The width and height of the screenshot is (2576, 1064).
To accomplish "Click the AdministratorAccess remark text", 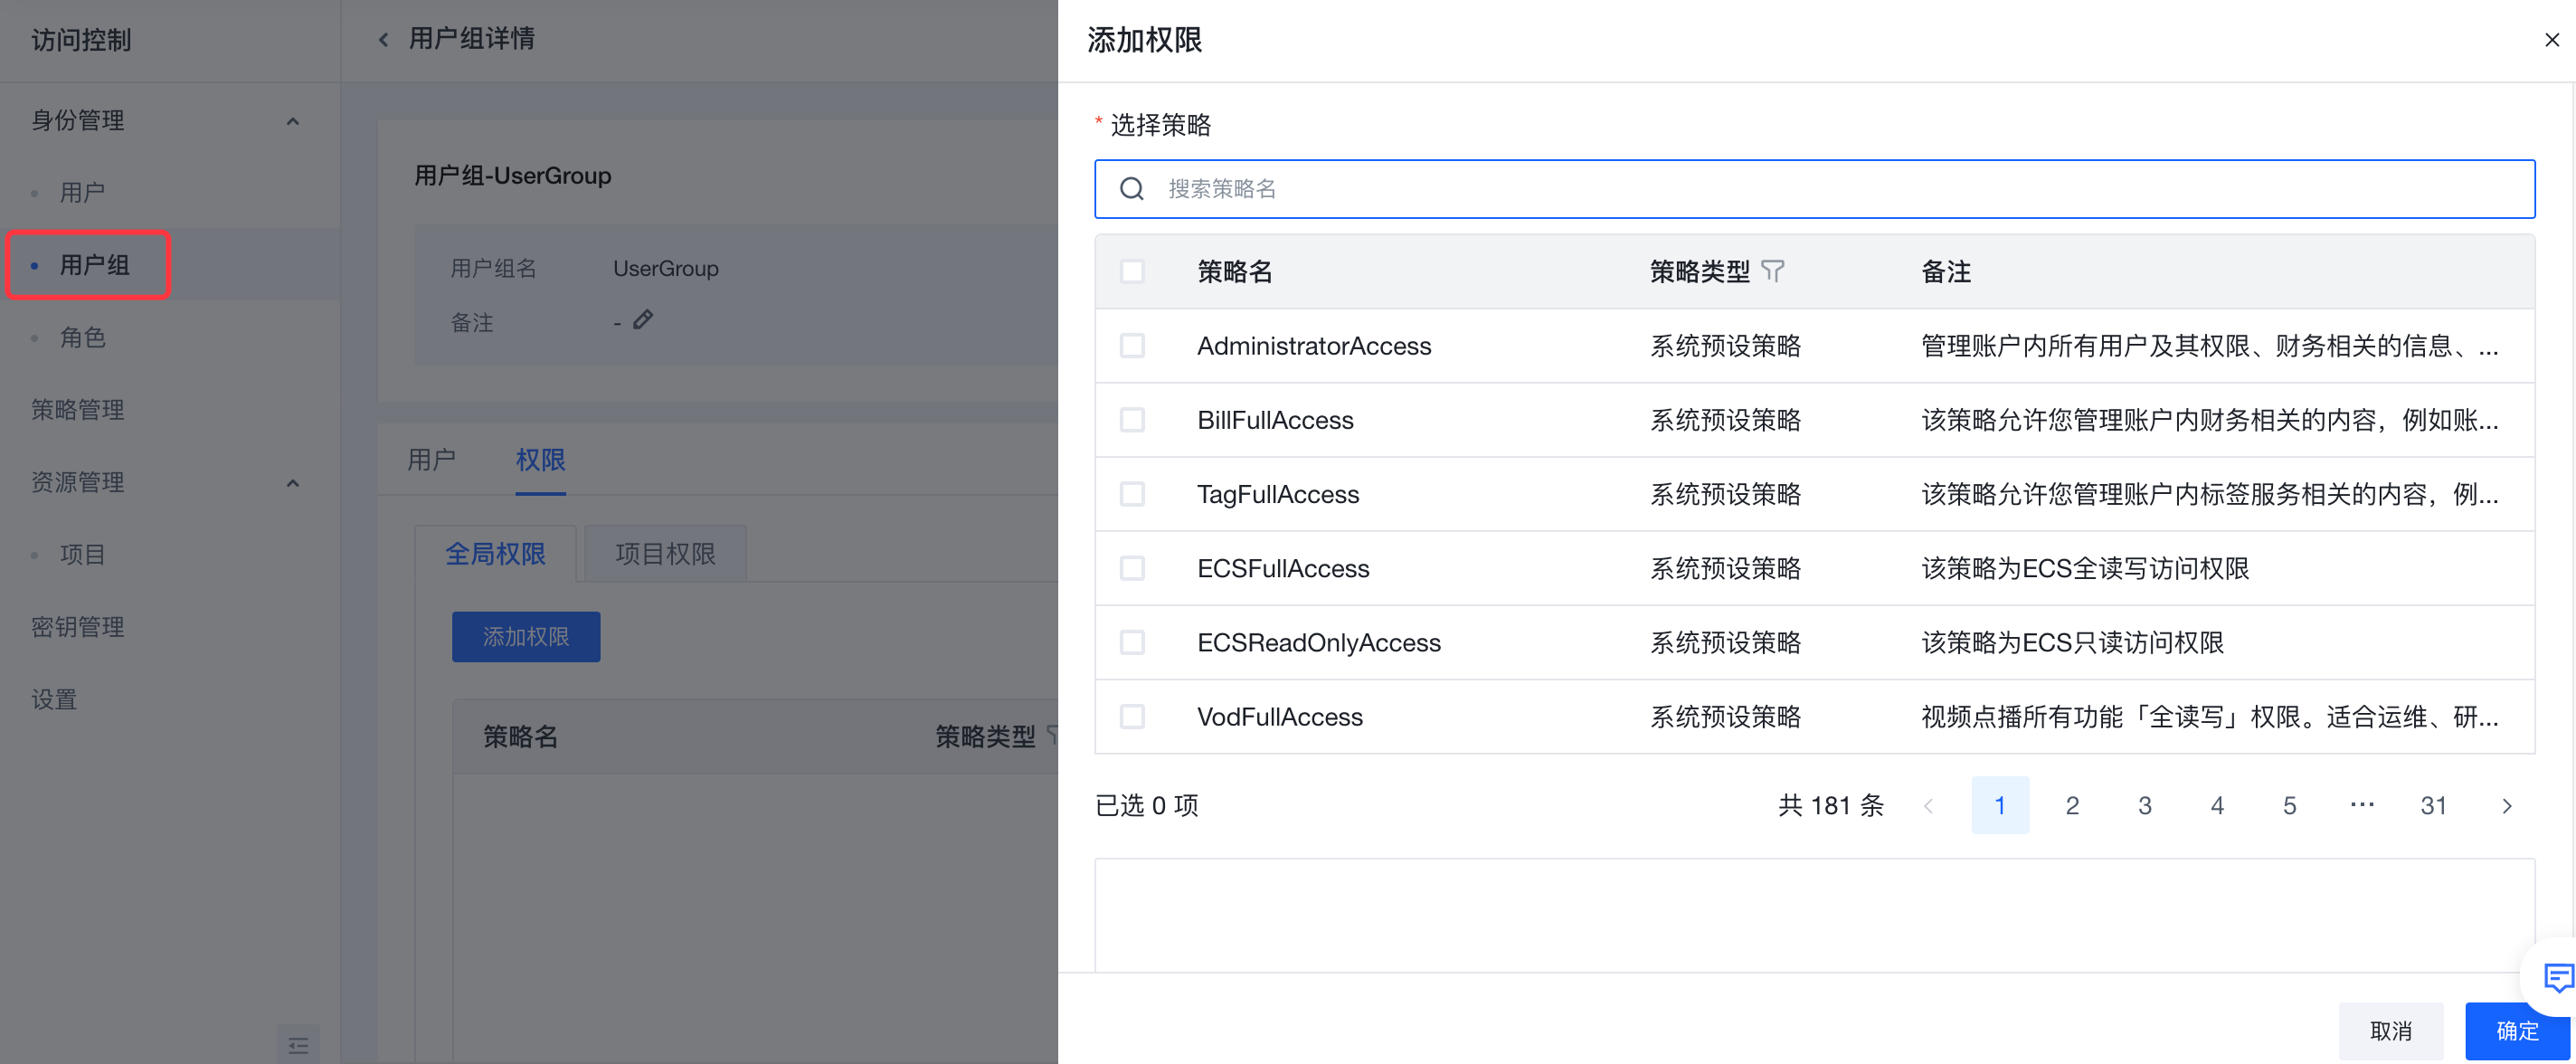I will click(2210, 346).
